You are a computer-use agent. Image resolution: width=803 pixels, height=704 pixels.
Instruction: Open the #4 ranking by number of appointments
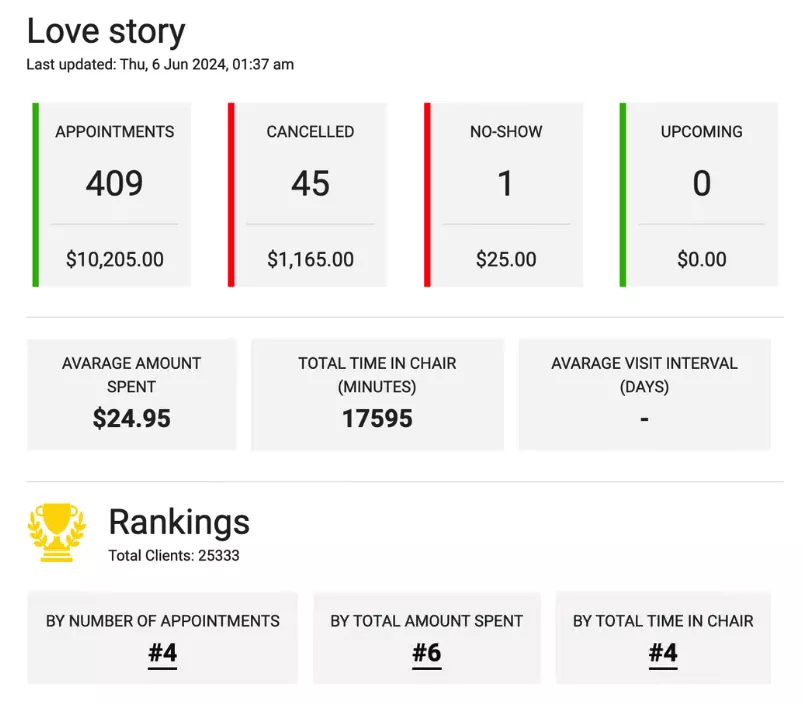(162, 654)
